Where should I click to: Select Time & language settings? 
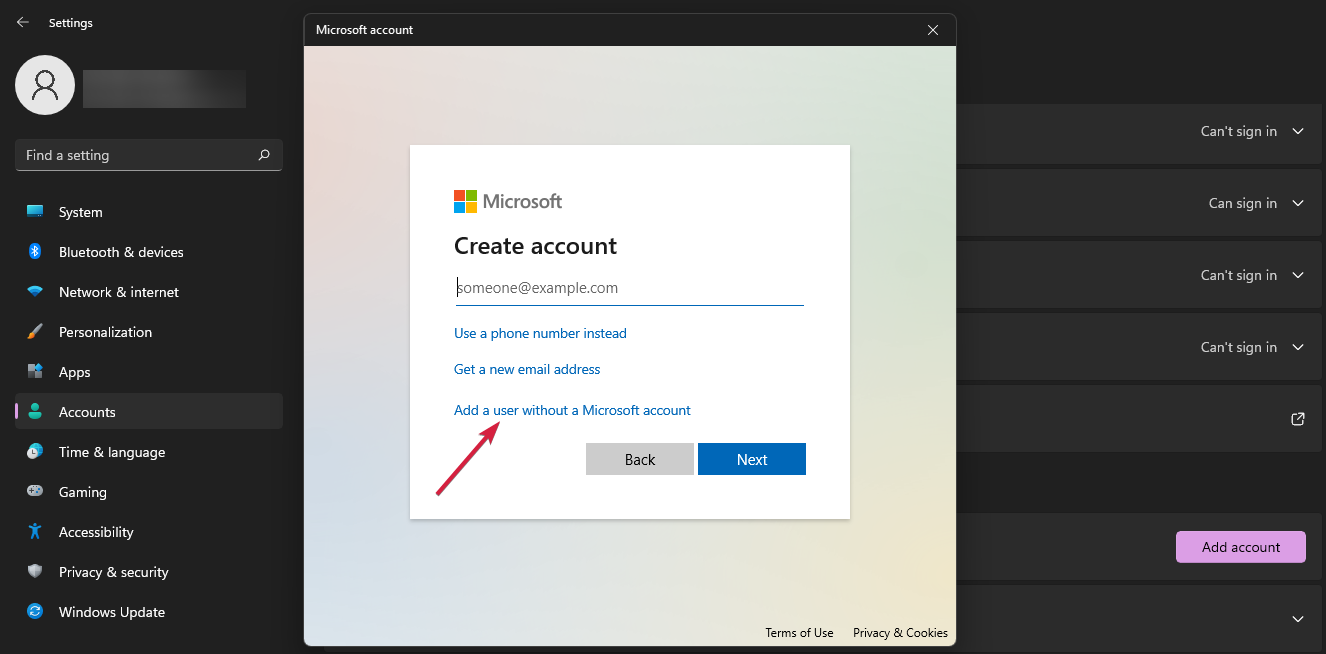(x=111, y=451)
